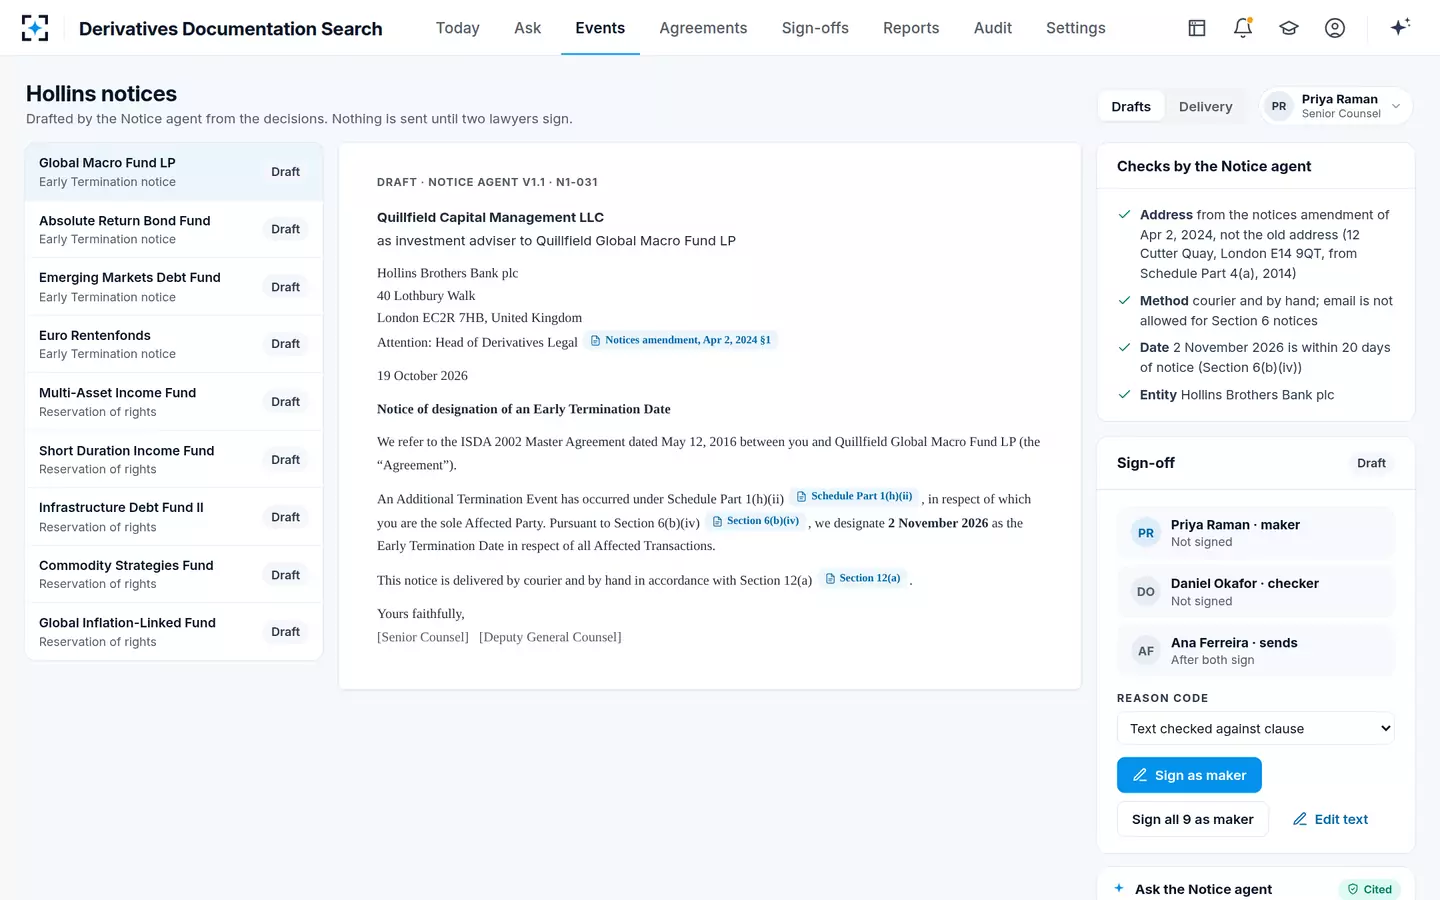Screen dimensions: 1440x900
Task: Open the Reports tab
Action: 911,28
